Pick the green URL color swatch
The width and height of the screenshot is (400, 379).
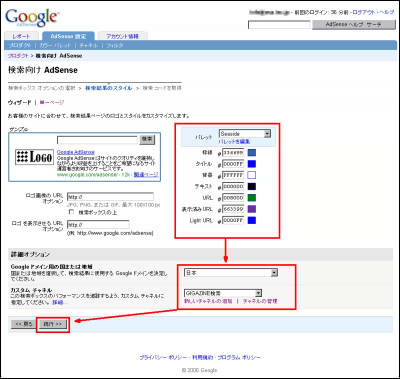252,198
